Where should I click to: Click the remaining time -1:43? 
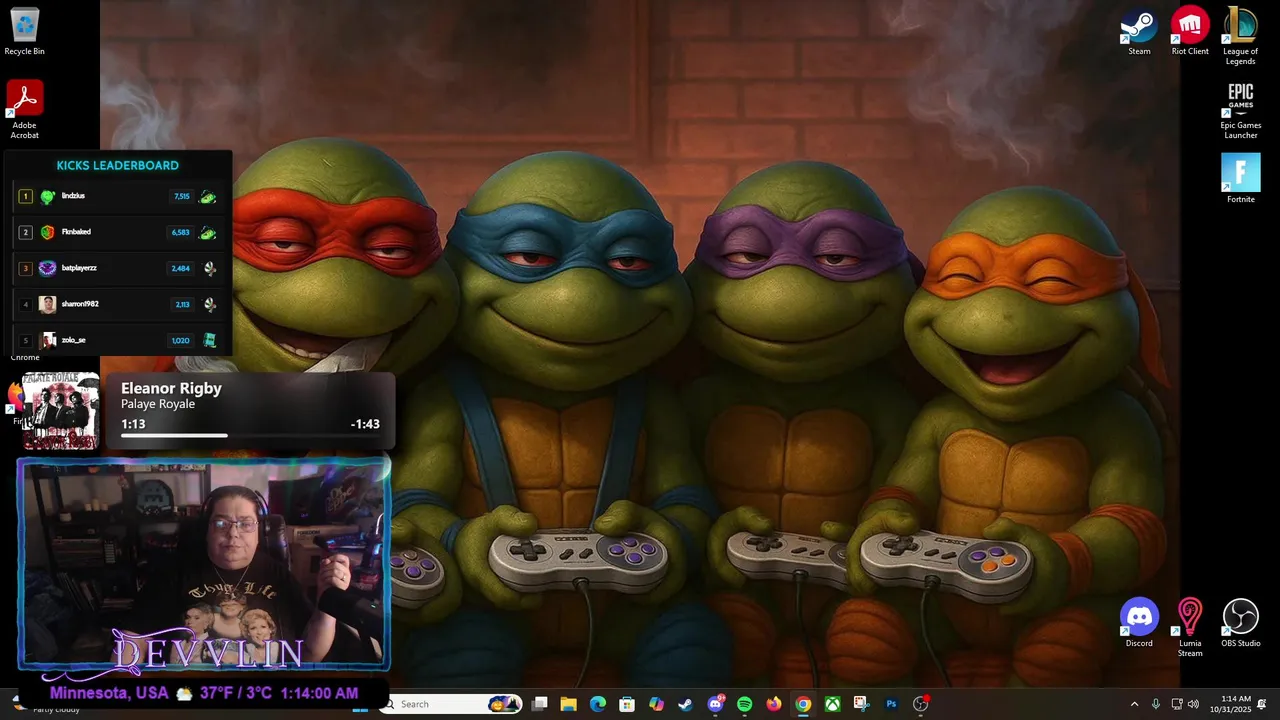(x=365, y=424)
